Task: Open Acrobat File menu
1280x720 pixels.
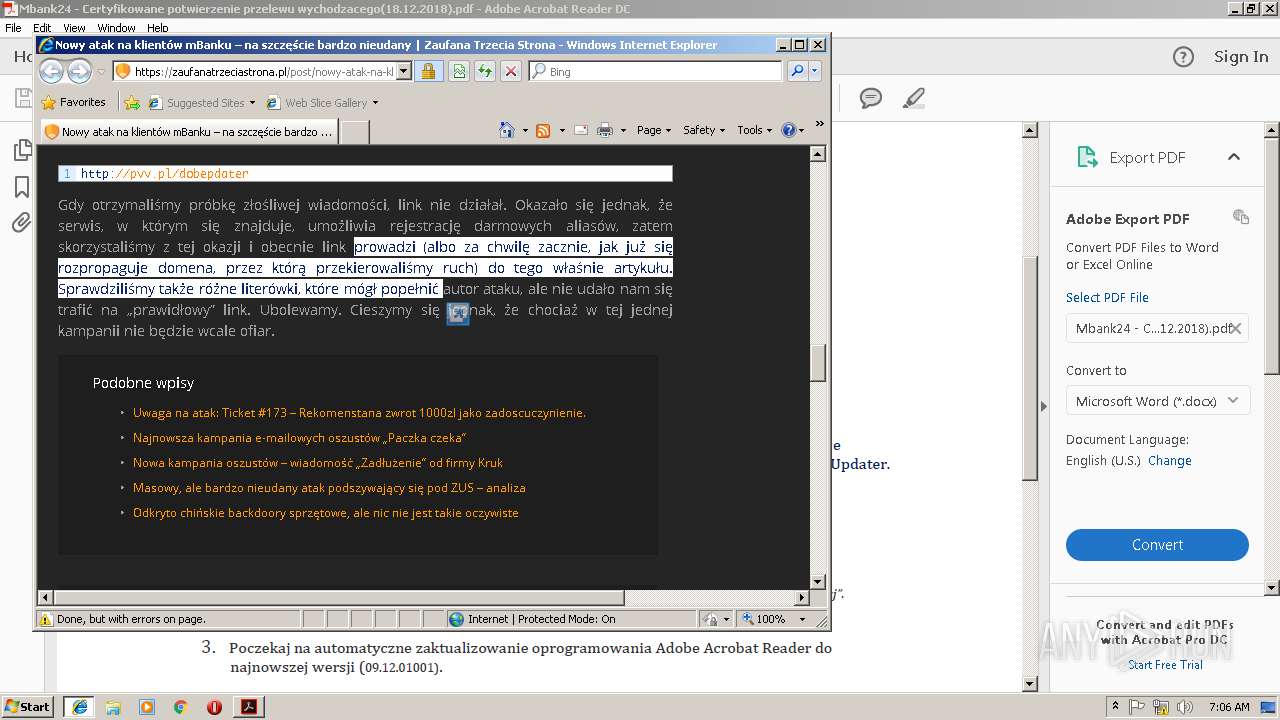Action: point(13,28)
